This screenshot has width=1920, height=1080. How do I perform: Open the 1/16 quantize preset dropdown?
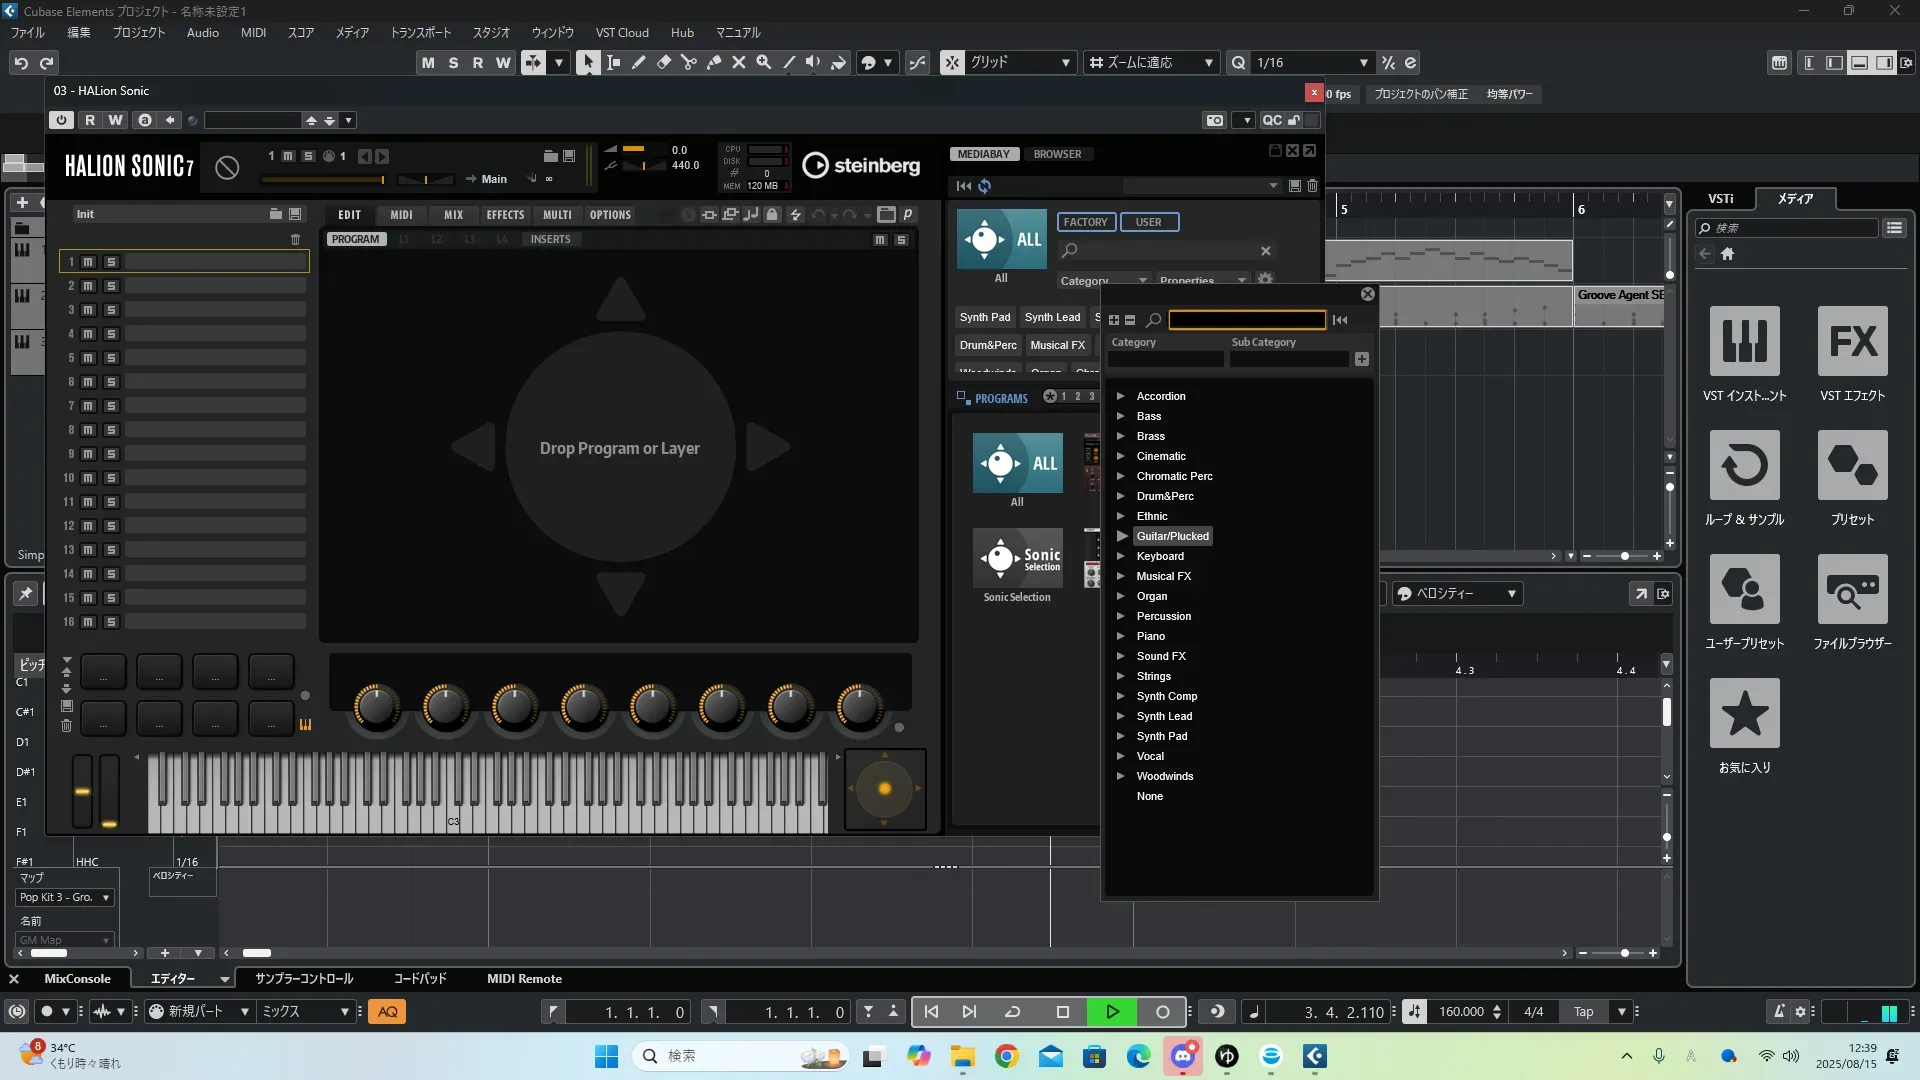tap(1363, 62)
